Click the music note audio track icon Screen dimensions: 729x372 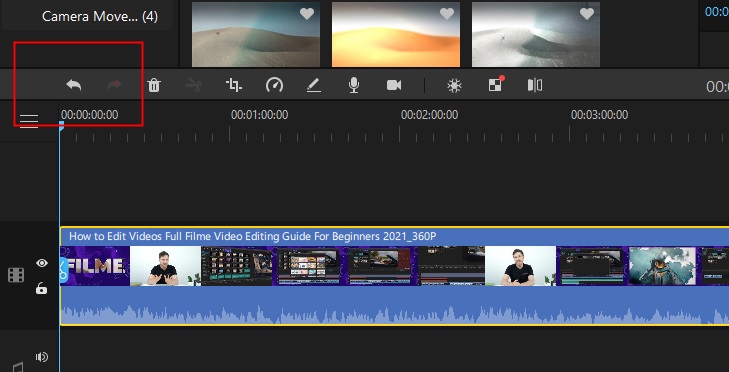(18, 367)
